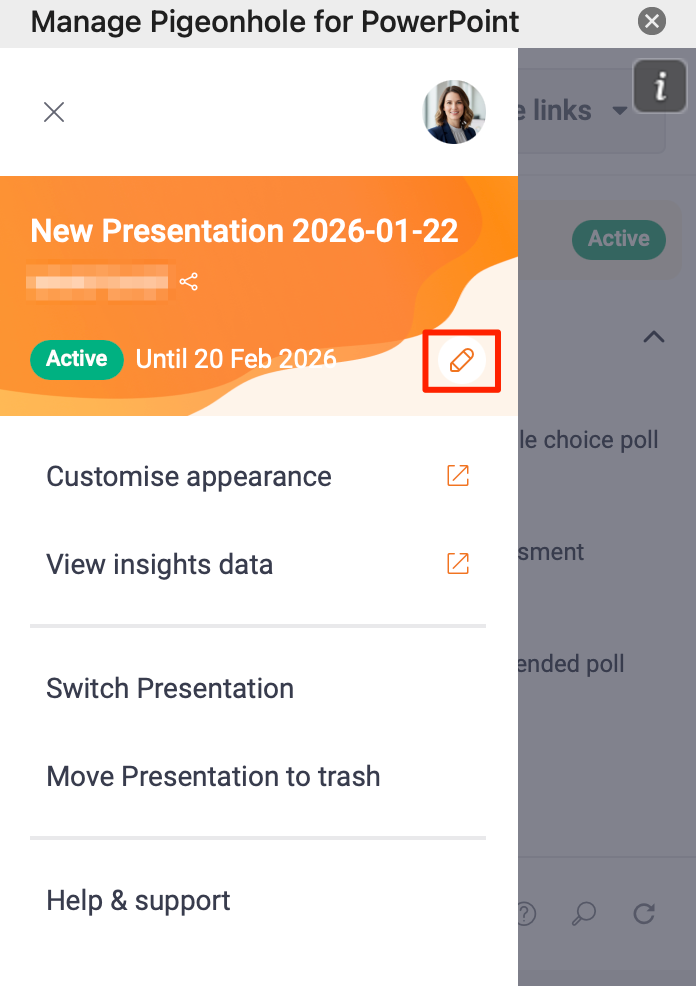Screen dimensions: 696x986
Task: Open the info "i" icon
Action: coord(659,88)
